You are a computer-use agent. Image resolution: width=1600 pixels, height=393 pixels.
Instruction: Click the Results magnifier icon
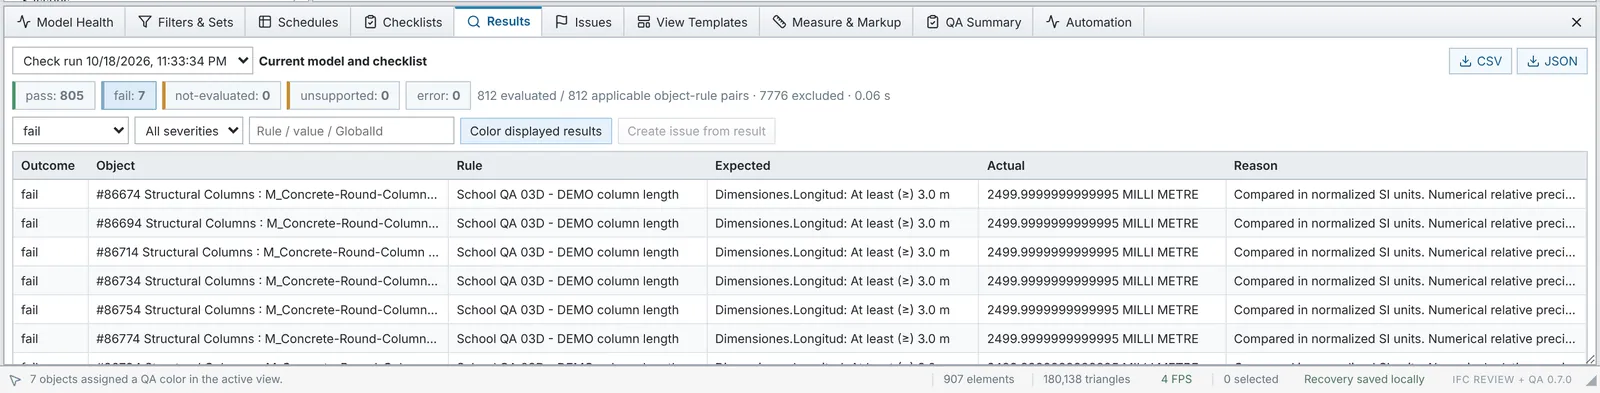coord(474,21)
